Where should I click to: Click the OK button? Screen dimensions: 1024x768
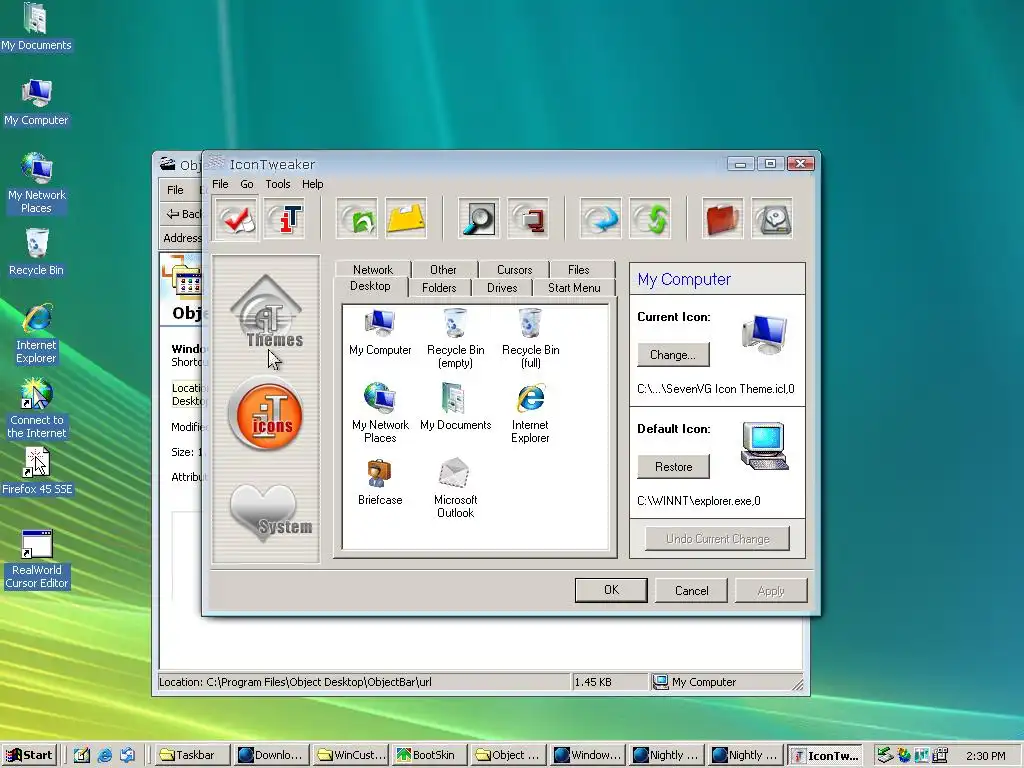coord(611,590)
